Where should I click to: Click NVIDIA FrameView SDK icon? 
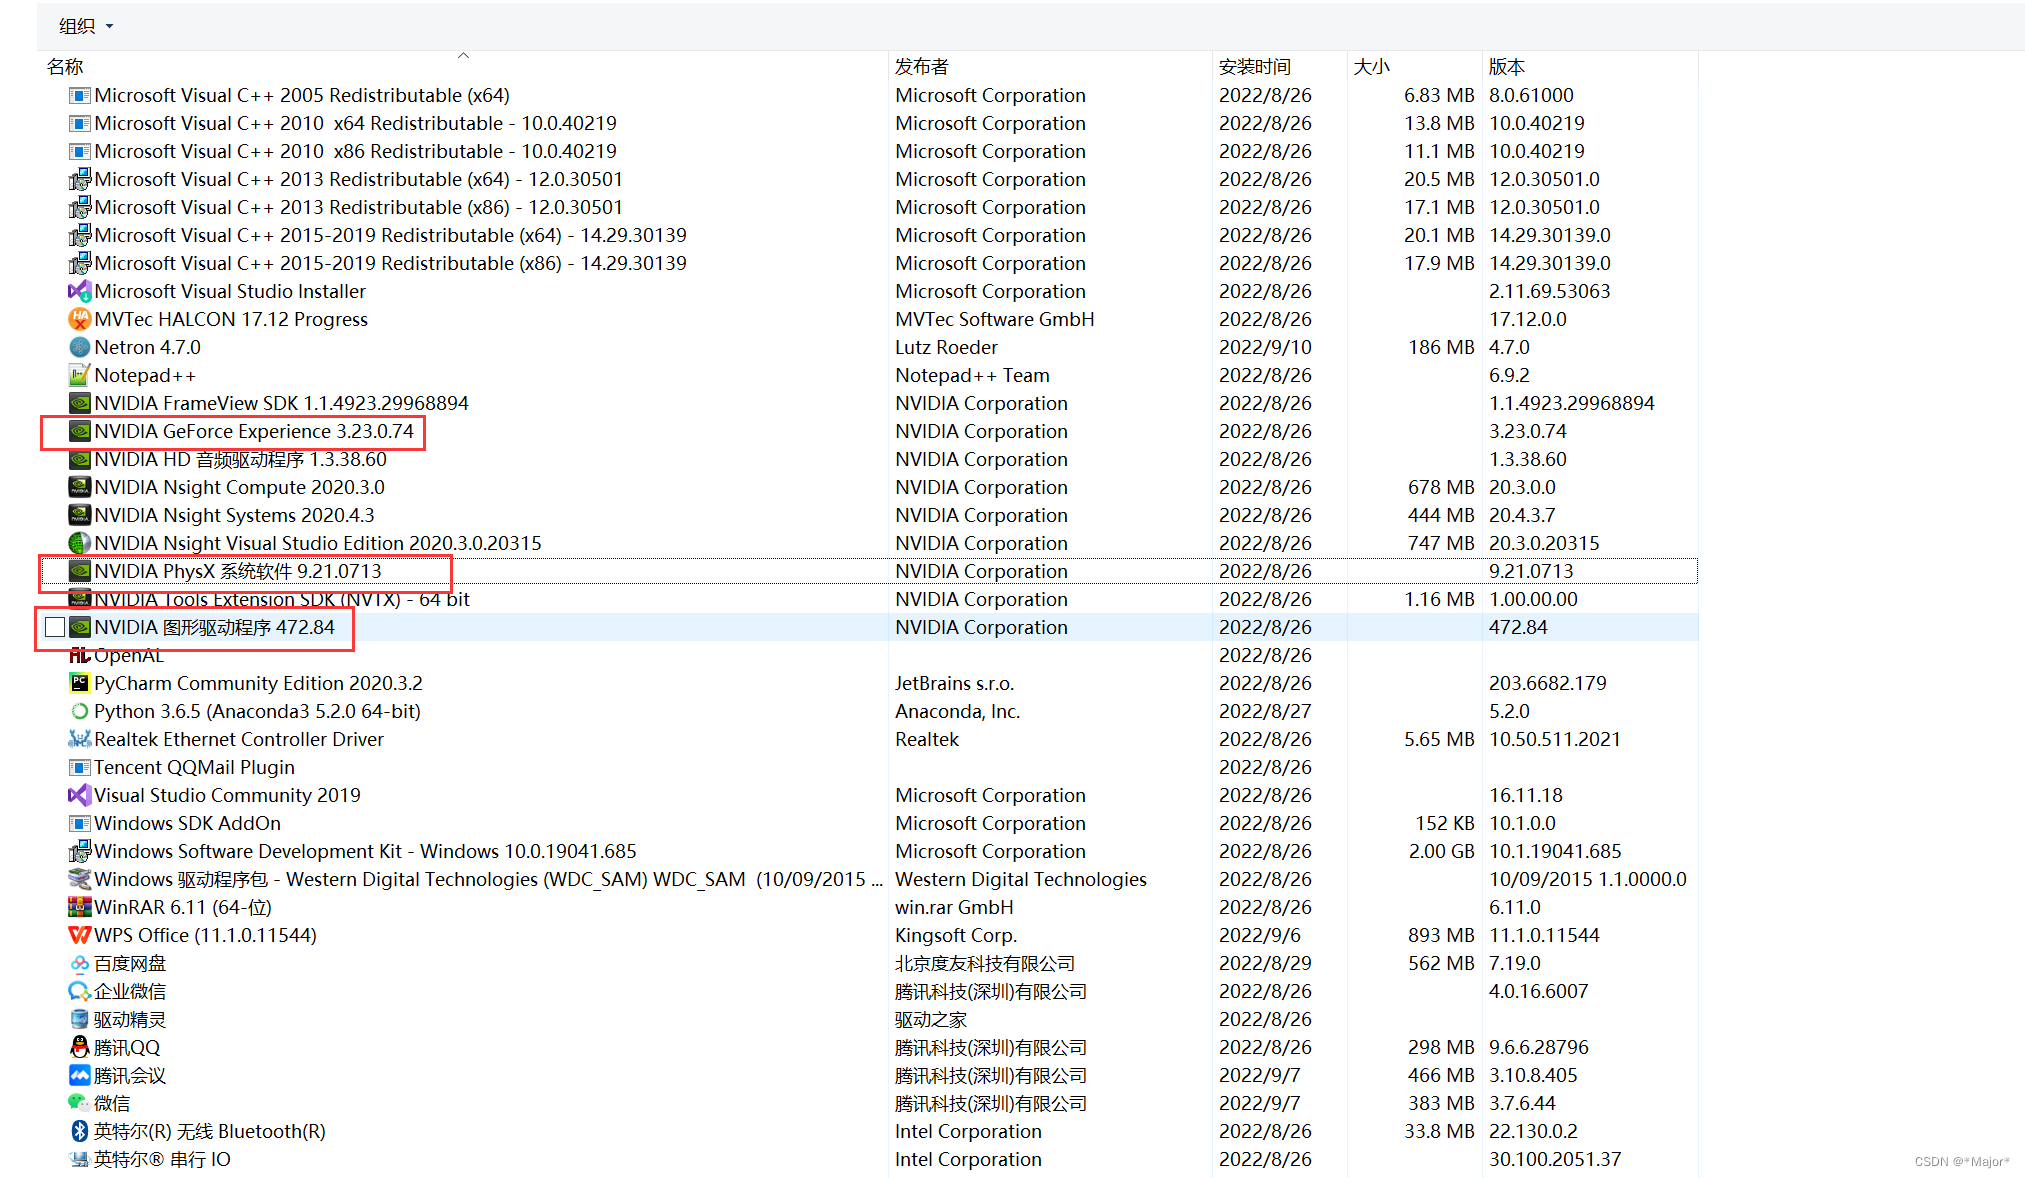(x=79, y=403)
